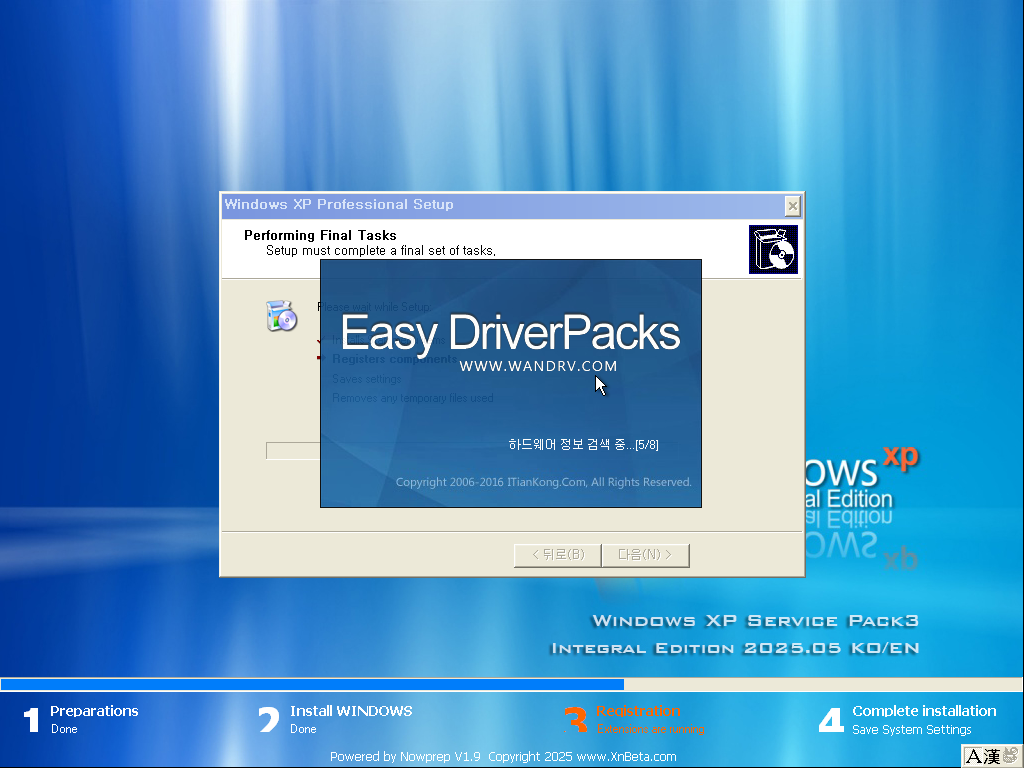Click the hardware search status text 5/8

(x=583, y=445)
